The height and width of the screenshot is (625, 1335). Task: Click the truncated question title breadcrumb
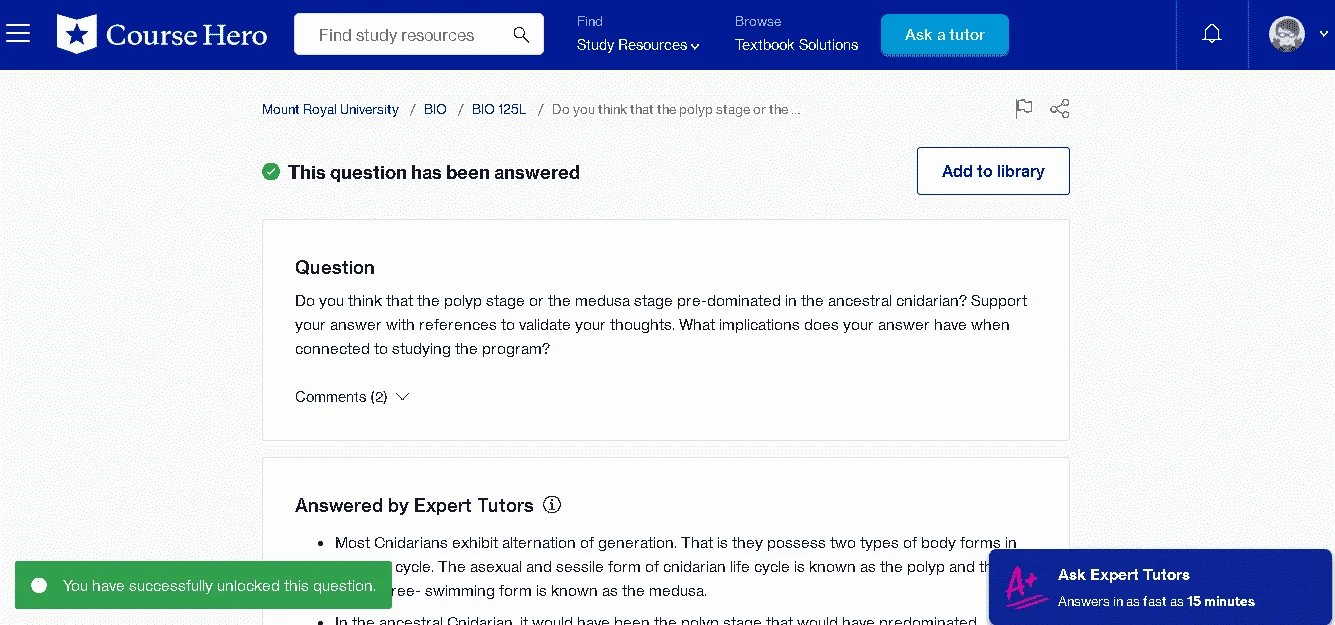pos(676,110)
